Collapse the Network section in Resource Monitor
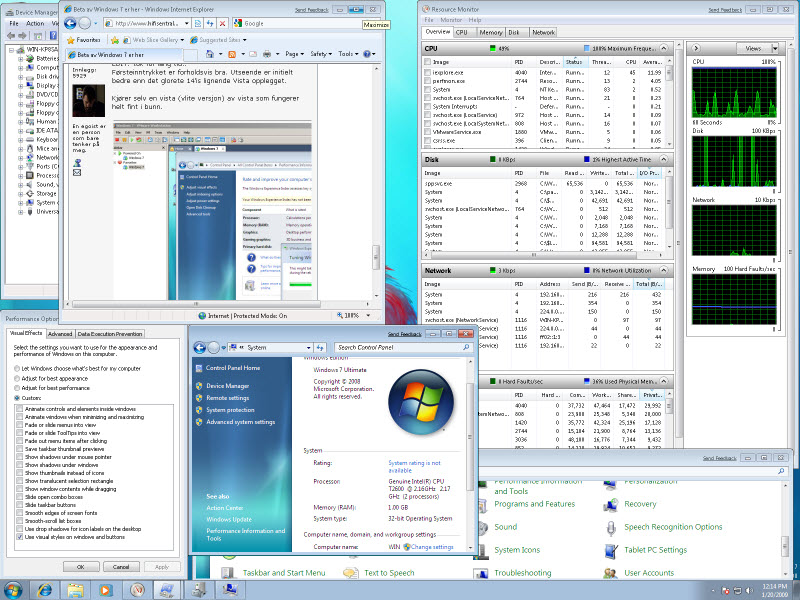The height and width of the screenshot is (600, 800). tap(663, 270)
